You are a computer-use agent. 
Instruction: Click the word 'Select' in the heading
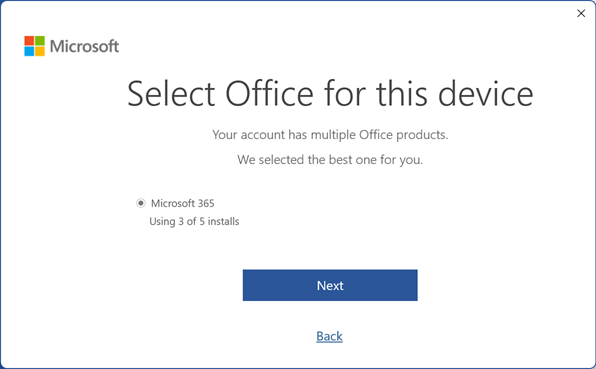pyautogui.click(x=171, y=93)
